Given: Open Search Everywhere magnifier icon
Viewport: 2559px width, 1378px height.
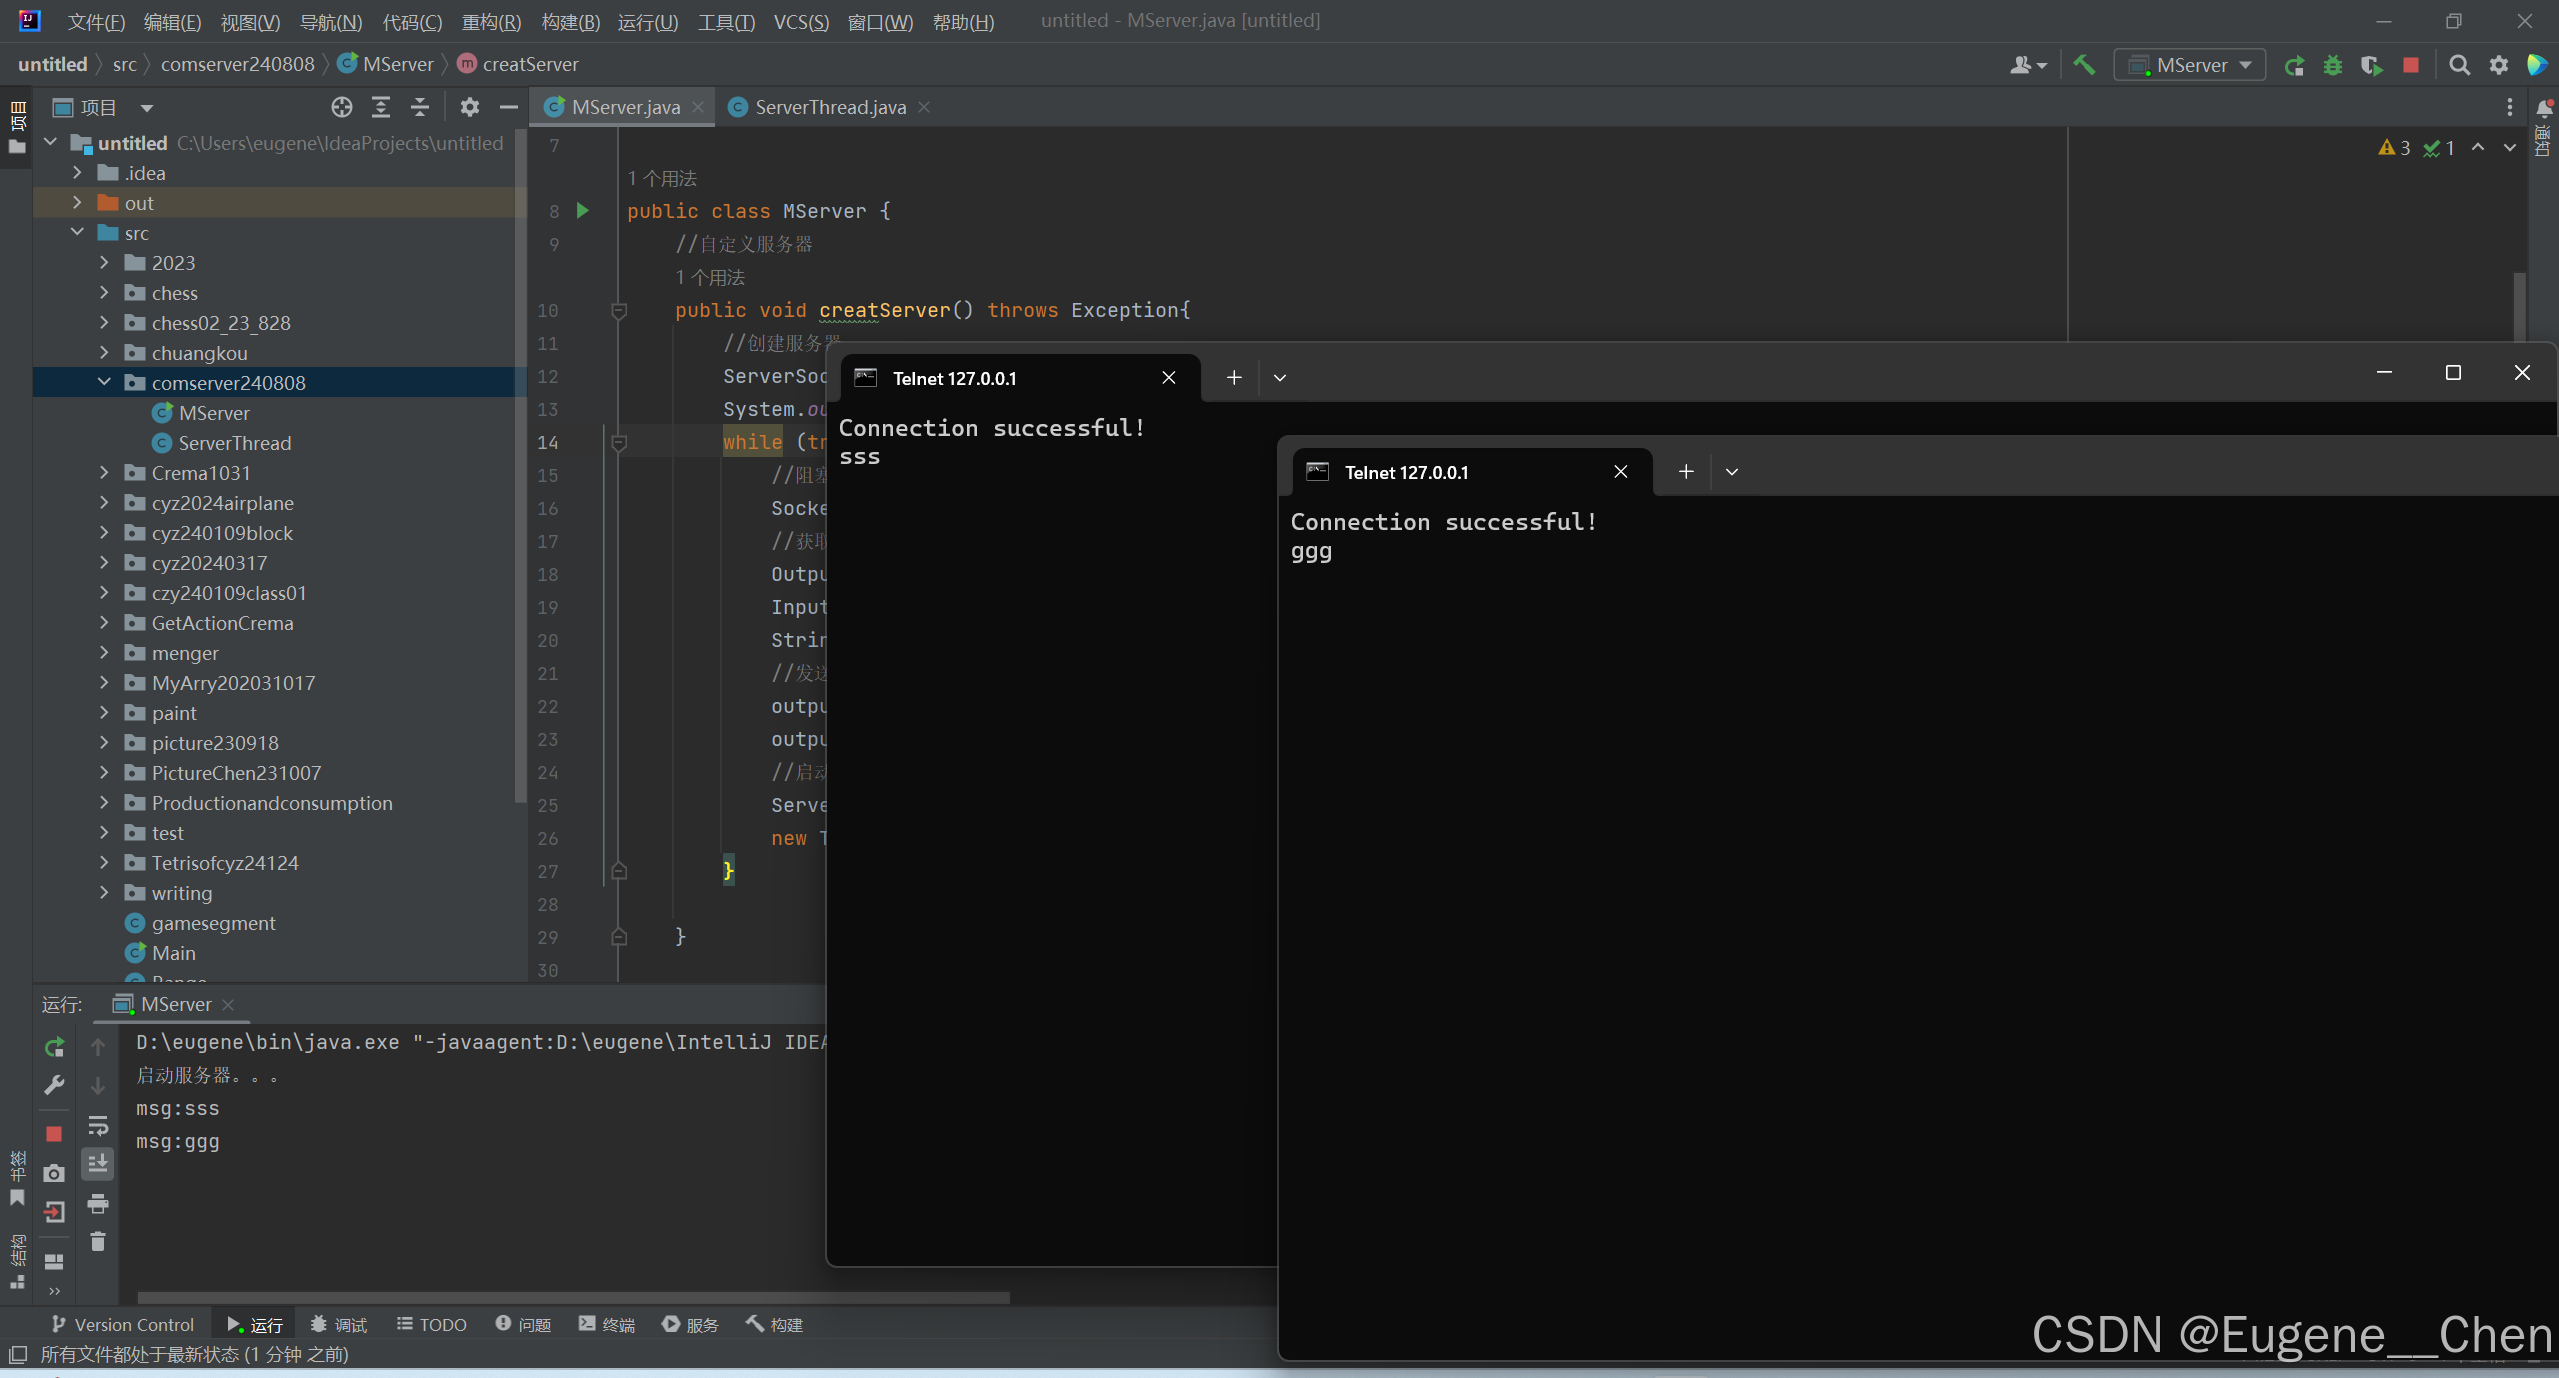Looking at the screenshot, I should point(2459,65).
